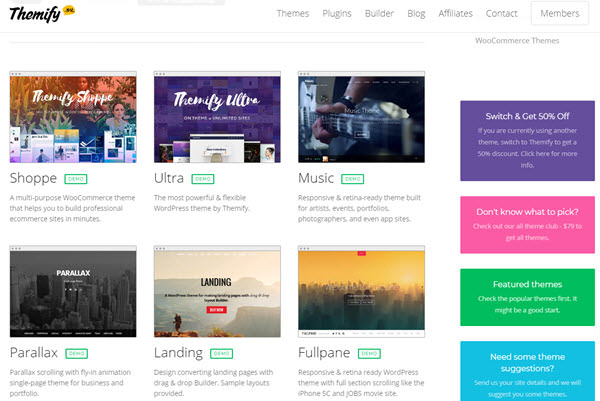Viewport: 600px width, 401px height.
Task: Click the pink Don't know what to pick banner
Action: (x=527, y=225)
